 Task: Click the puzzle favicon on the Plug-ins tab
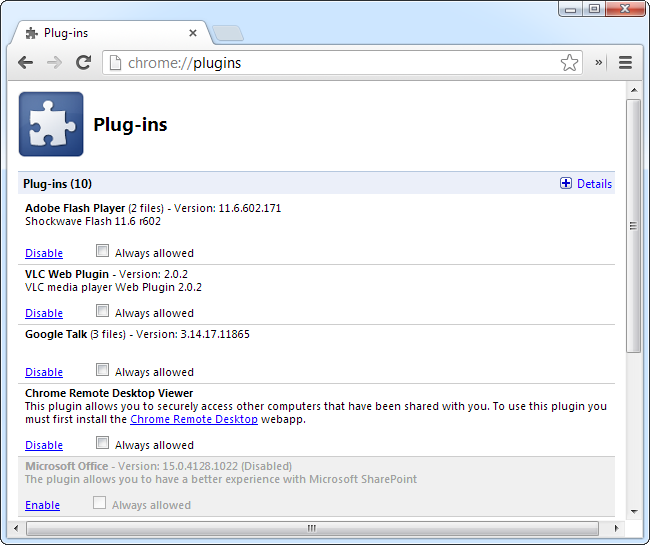(x=32, y=33)
